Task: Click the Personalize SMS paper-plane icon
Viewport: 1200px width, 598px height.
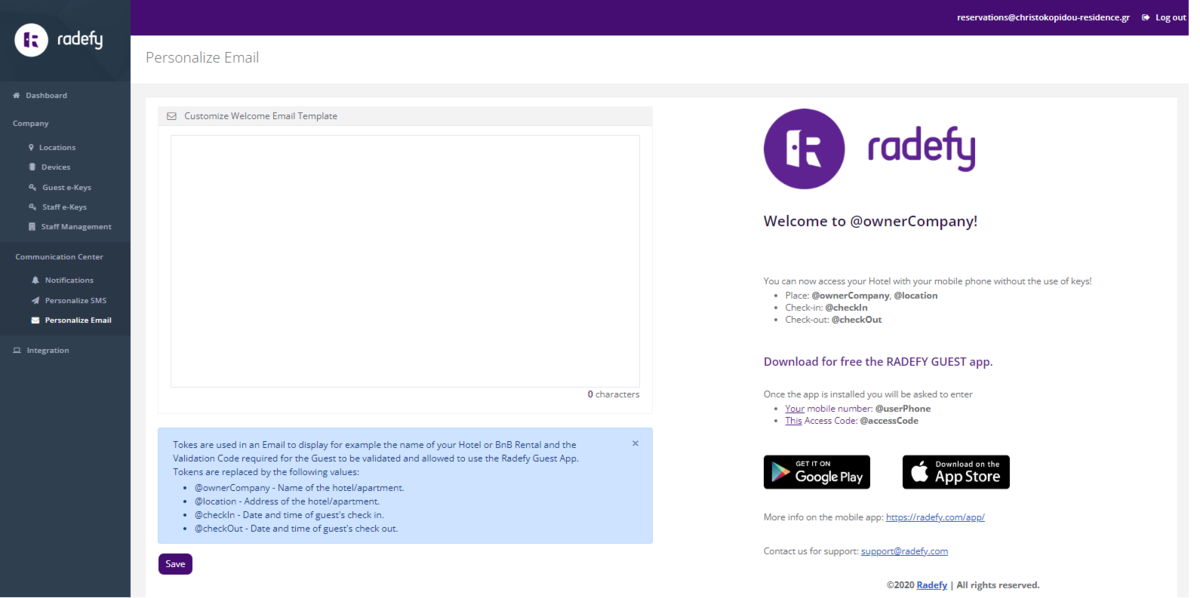Action: [x=36, y=300]
